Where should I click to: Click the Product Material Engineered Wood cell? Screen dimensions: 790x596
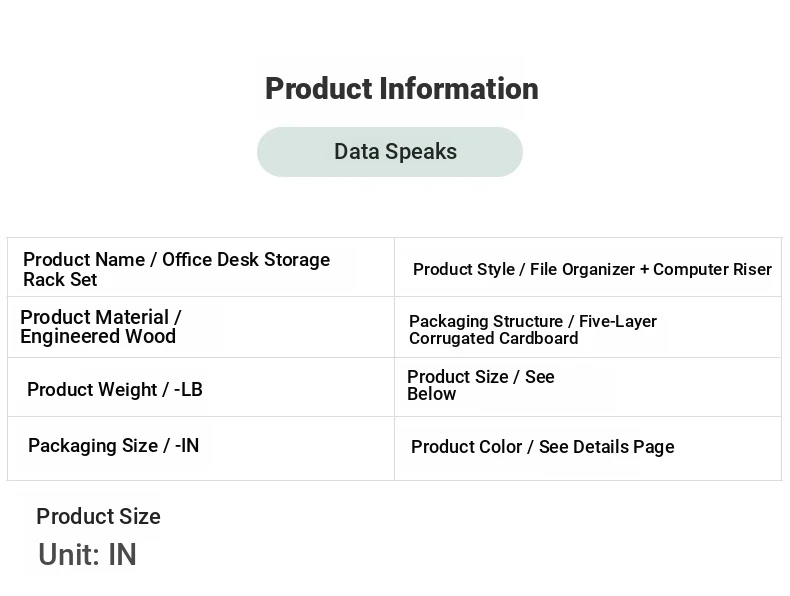201,327
